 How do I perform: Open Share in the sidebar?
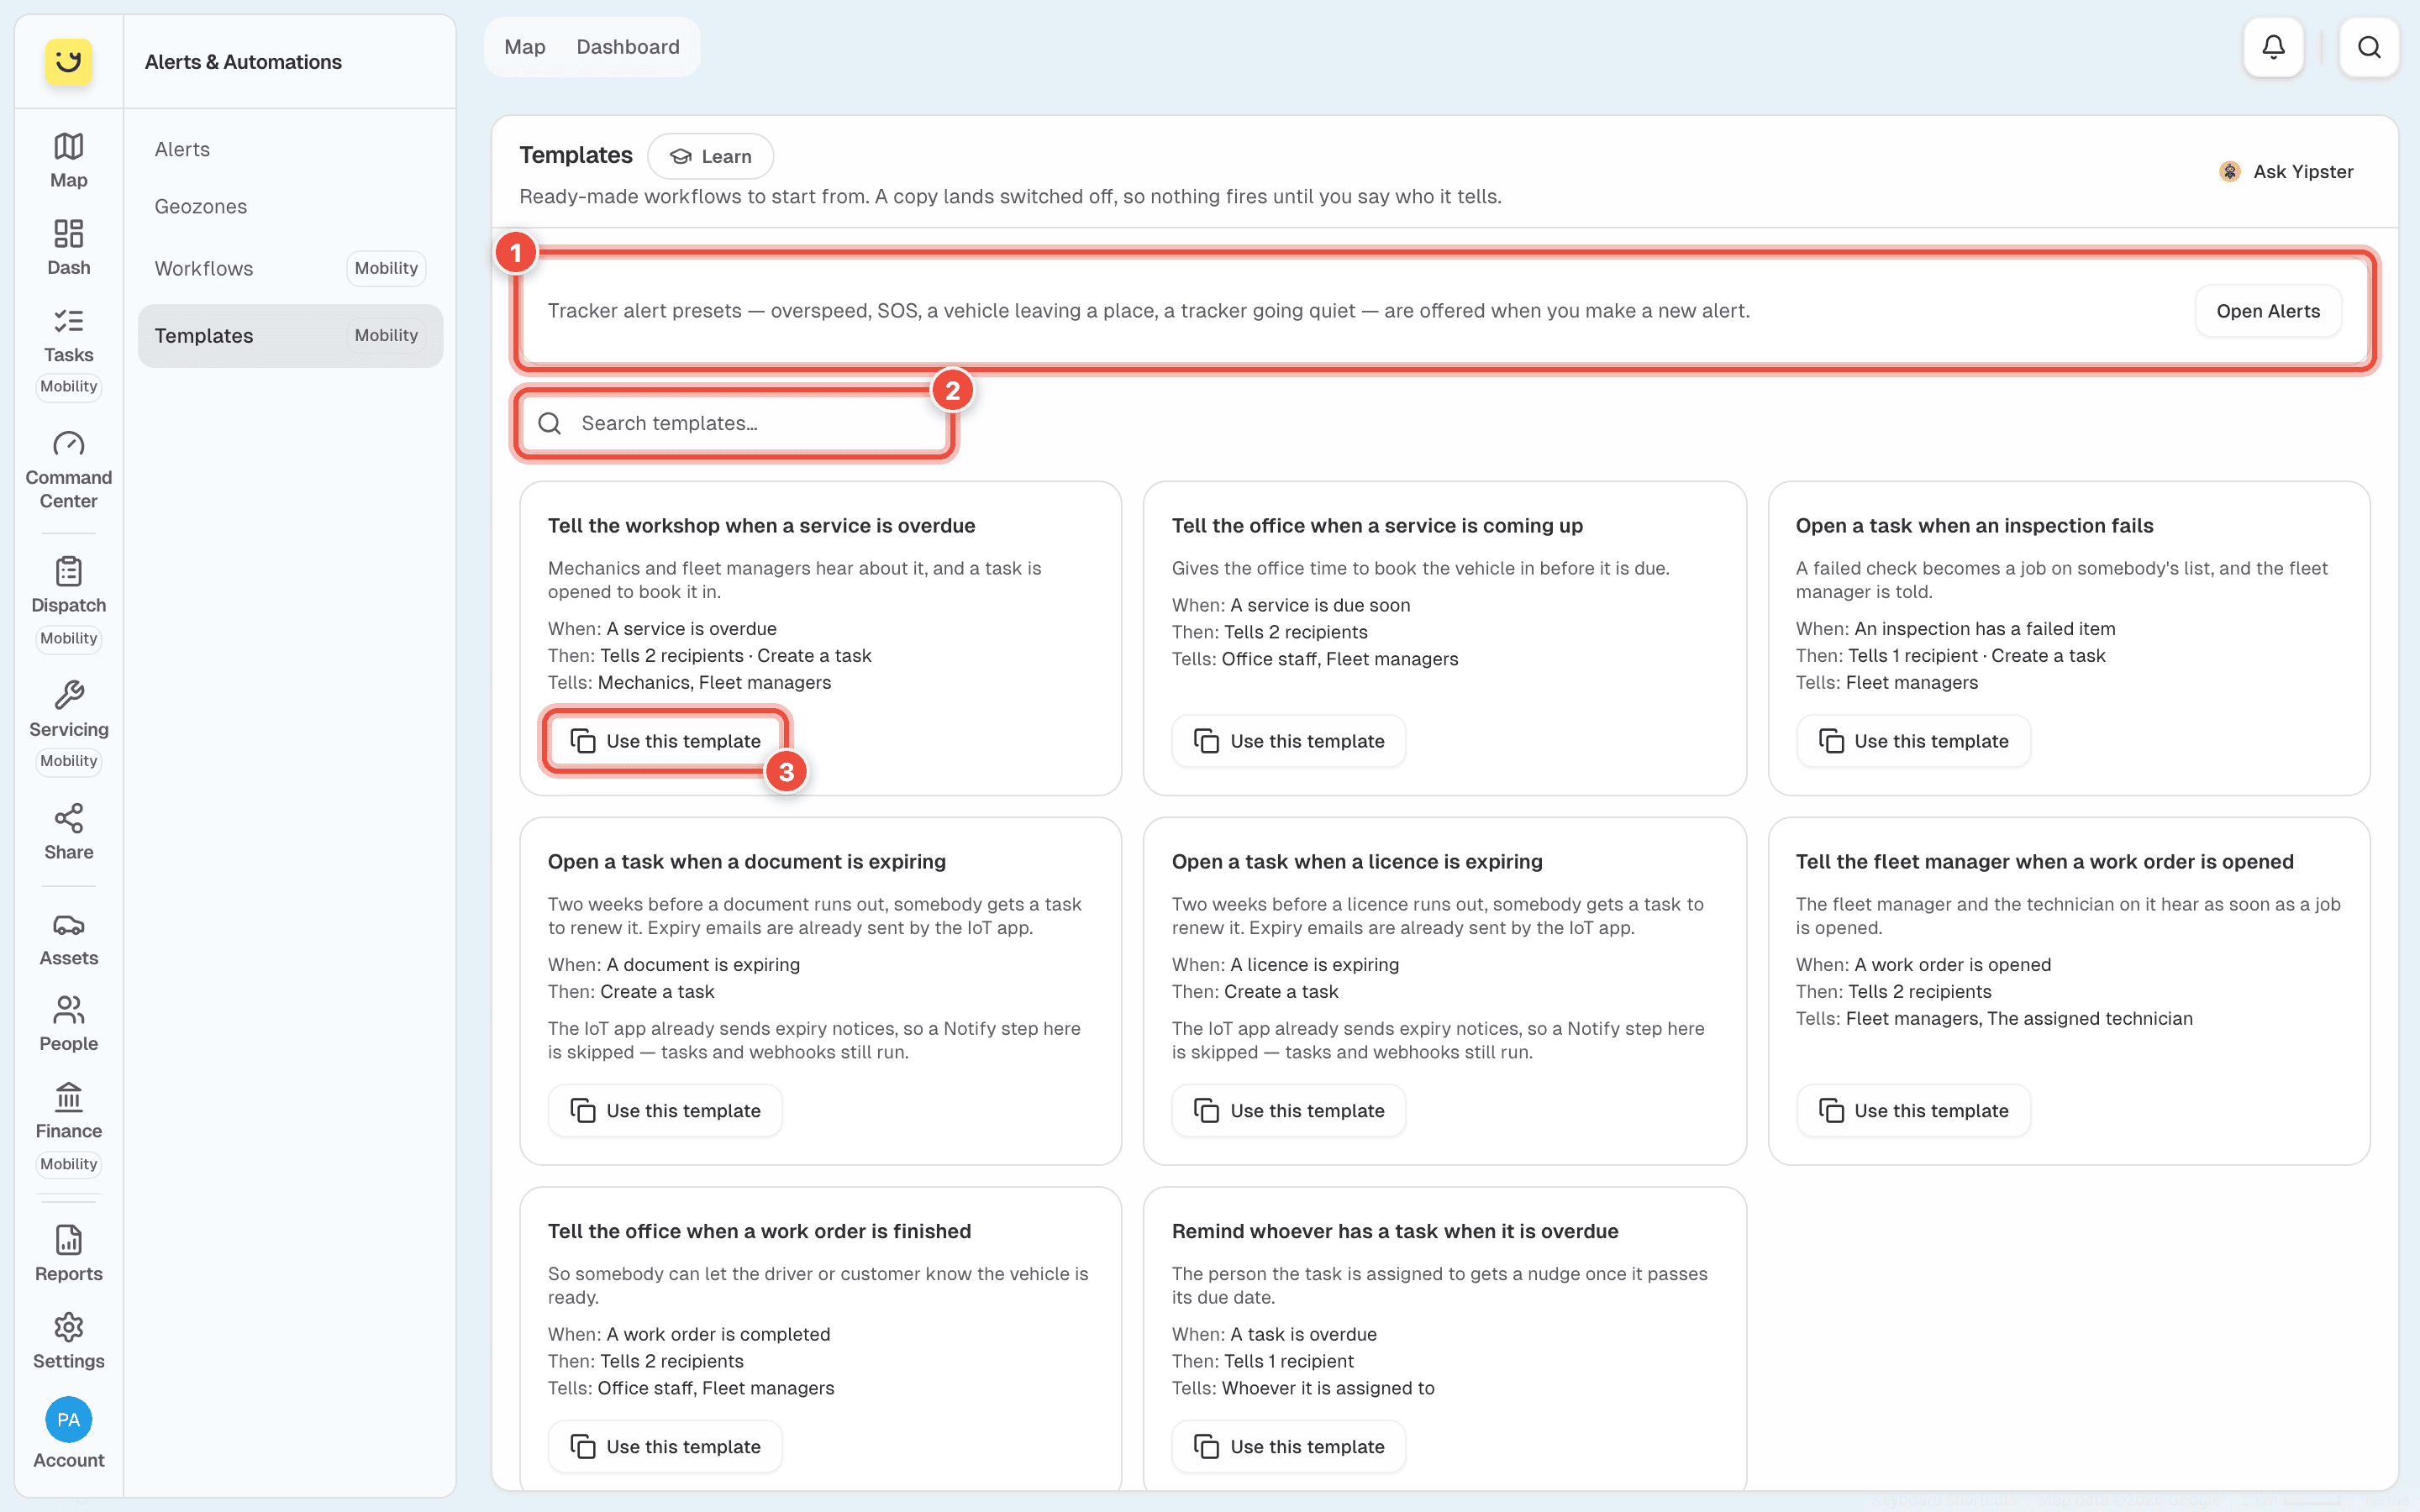pos(68,832)
